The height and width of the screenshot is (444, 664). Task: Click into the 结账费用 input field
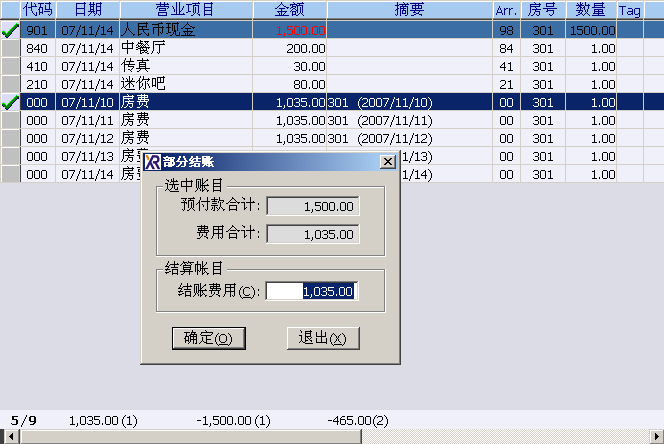(x=312, y=291)
